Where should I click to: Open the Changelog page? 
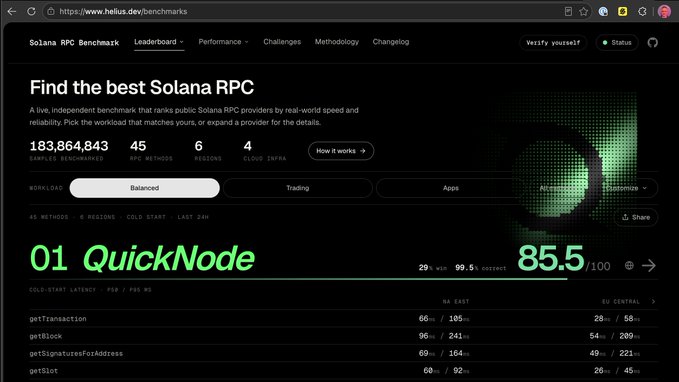pos(391,42)
